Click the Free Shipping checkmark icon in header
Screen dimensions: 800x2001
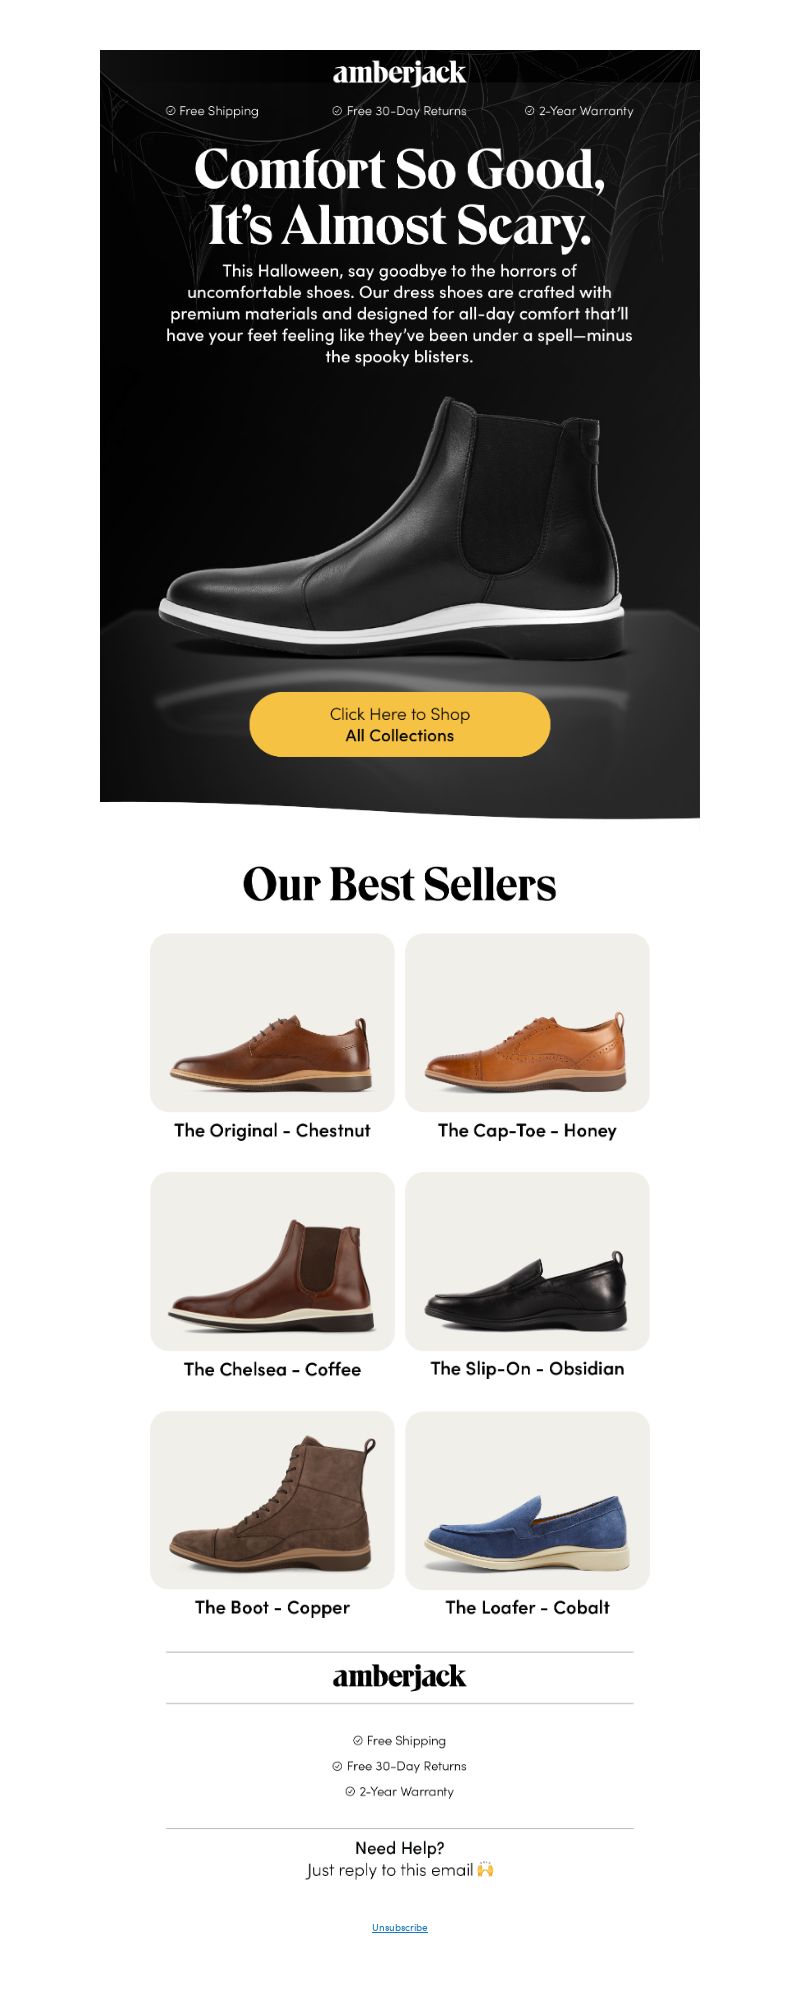tap(170, 111)
